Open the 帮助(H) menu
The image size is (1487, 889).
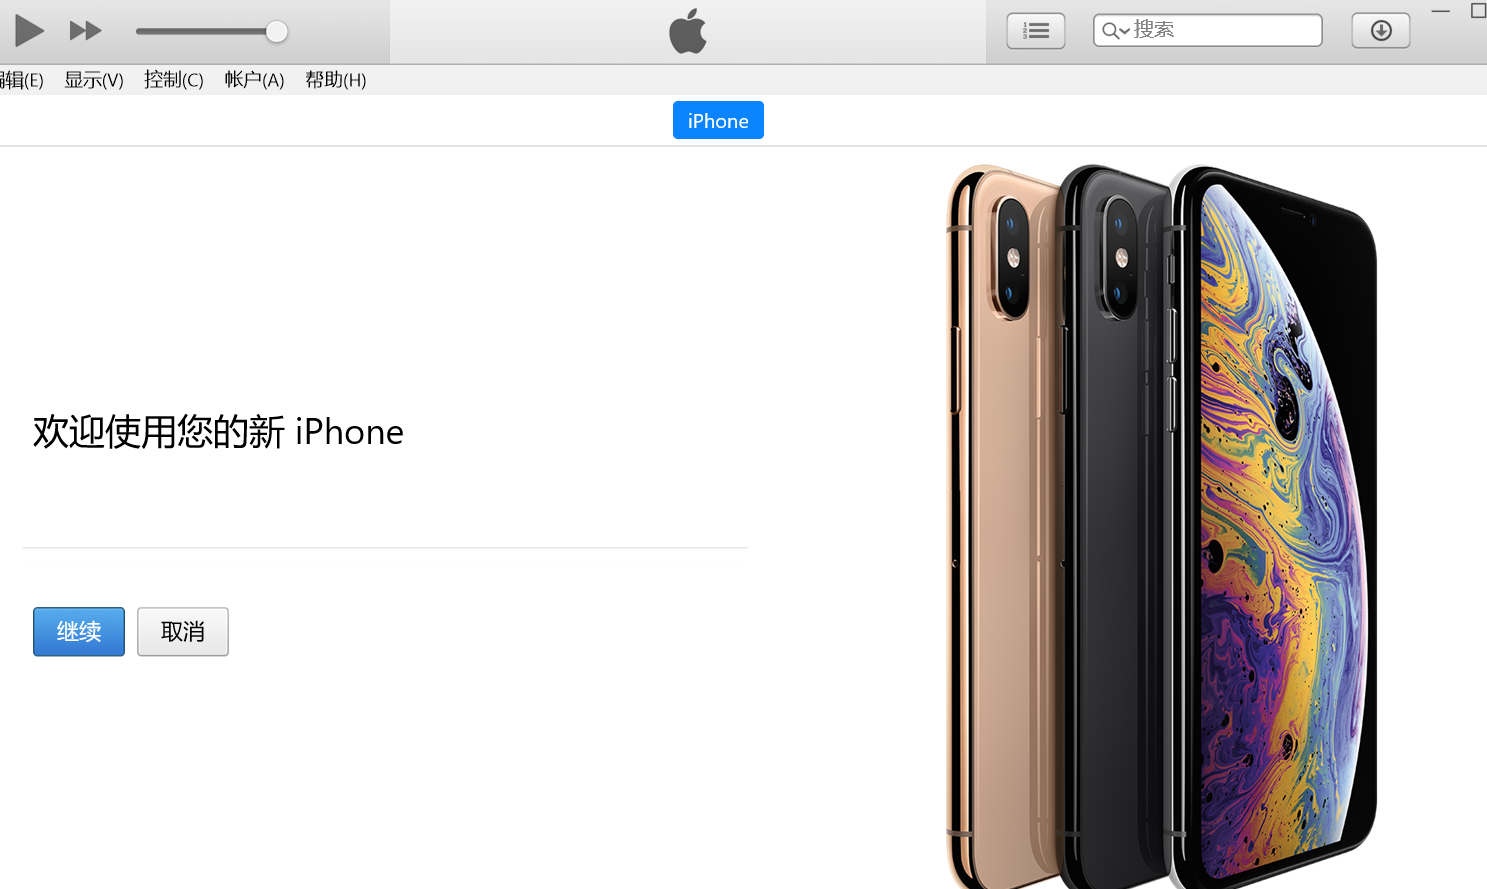336,80
